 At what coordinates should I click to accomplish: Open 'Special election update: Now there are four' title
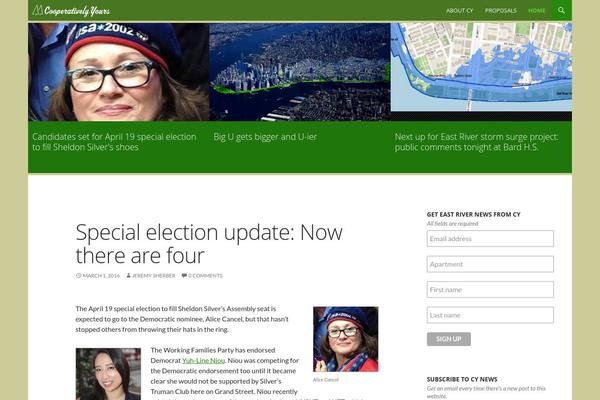pos(209,243)
